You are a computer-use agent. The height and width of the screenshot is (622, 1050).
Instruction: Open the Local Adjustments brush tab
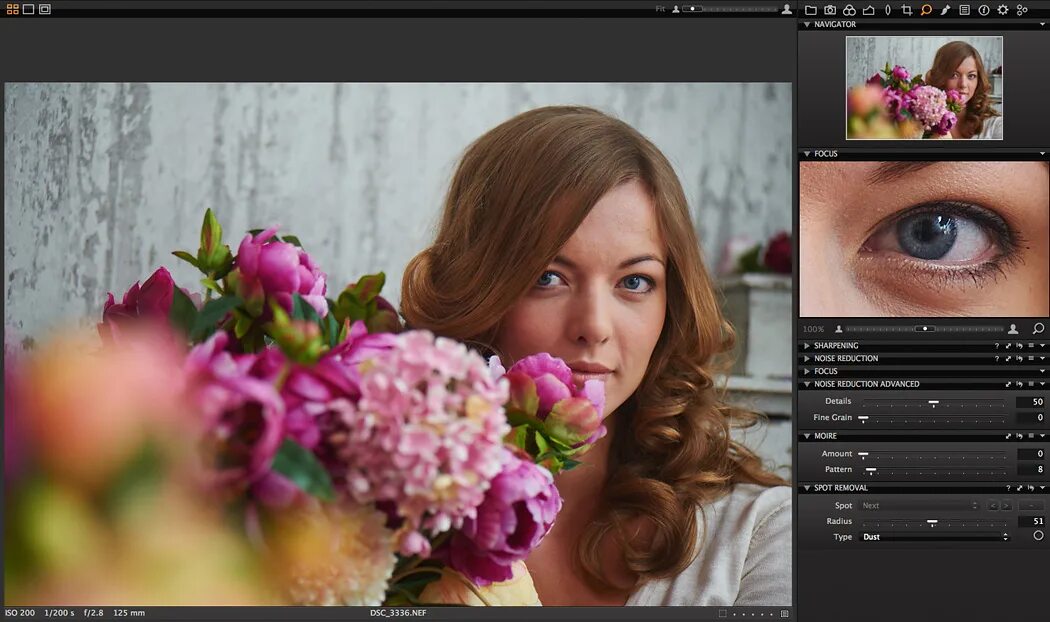coord(945,10)
